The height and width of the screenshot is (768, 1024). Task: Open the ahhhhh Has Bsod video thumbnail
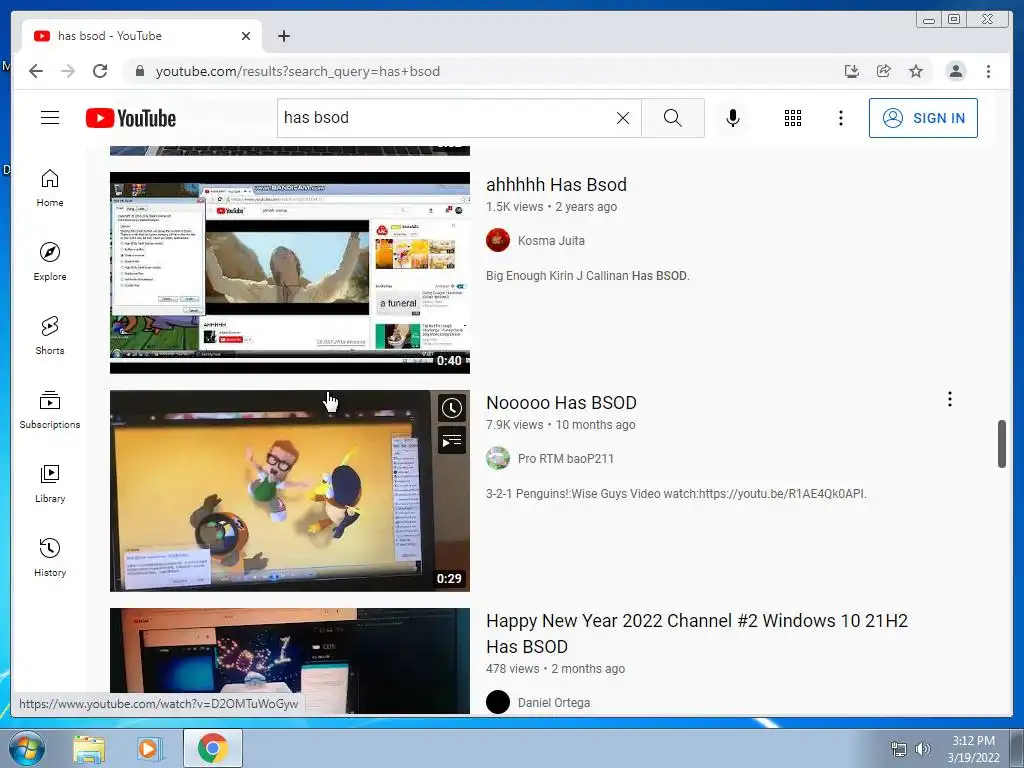289,273
